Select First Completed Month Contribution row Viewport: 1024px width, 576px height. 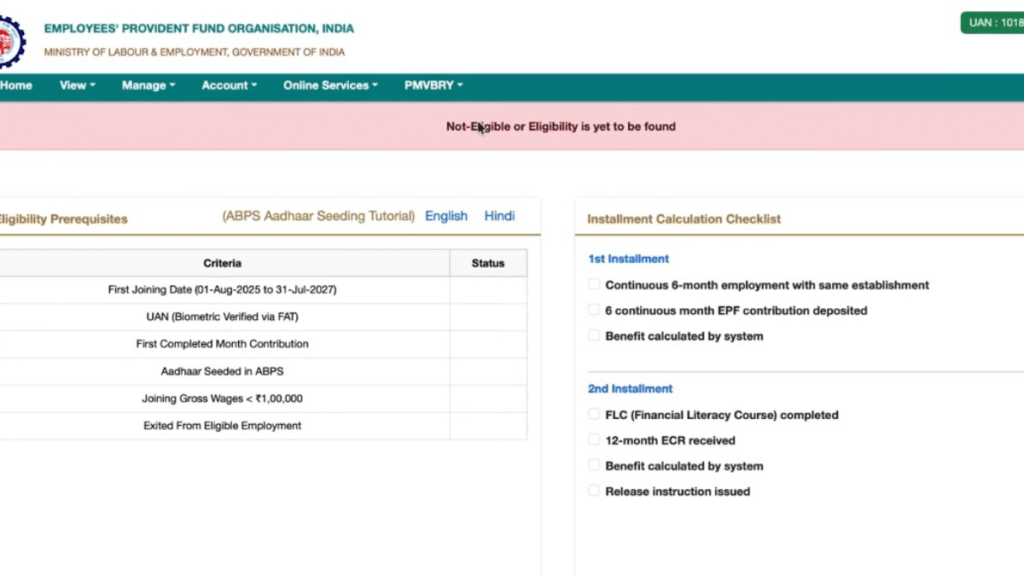(x=263, y=344)
